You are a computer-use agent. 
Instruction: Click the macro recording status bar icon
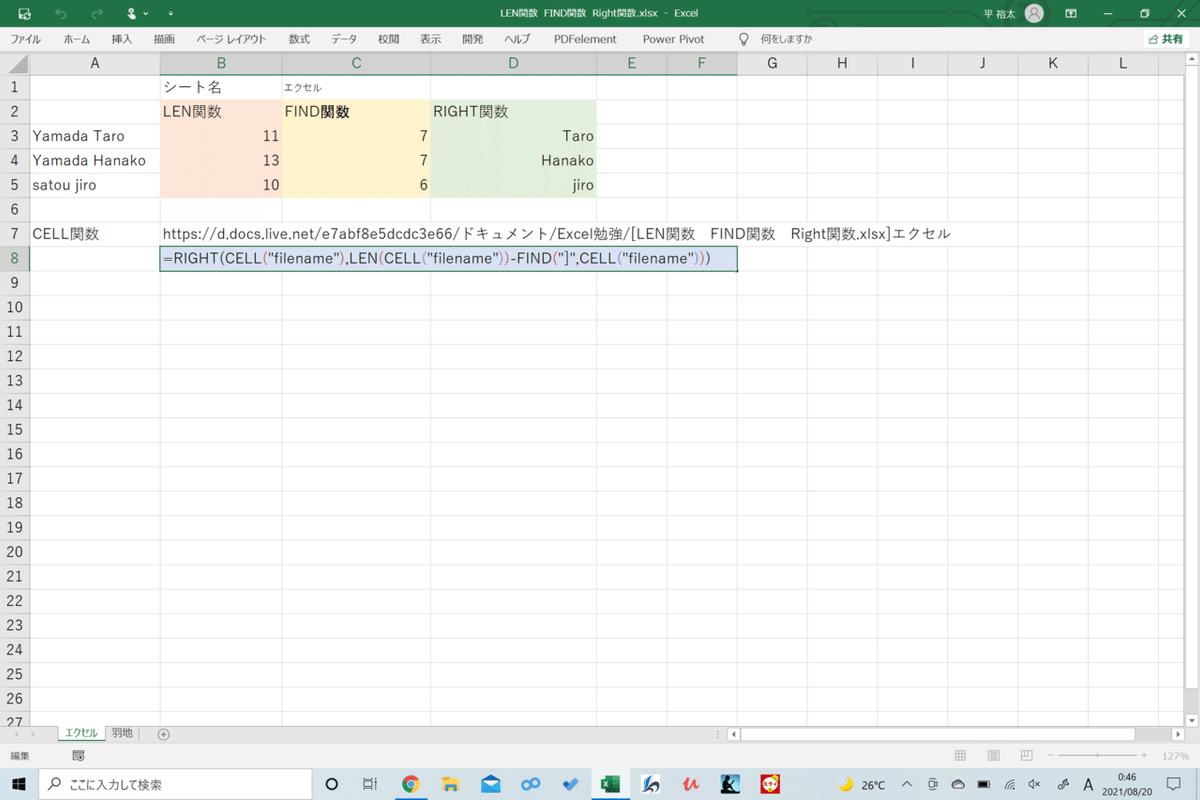(x=78, y=756)
